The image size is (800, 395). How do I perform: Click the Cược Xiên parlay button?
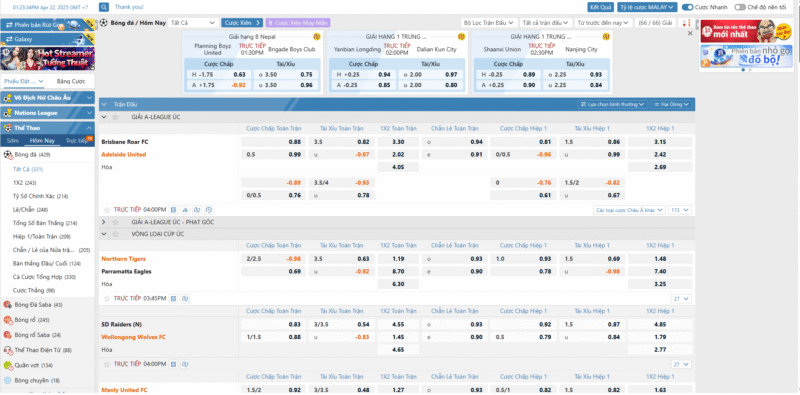coord(242,23)
